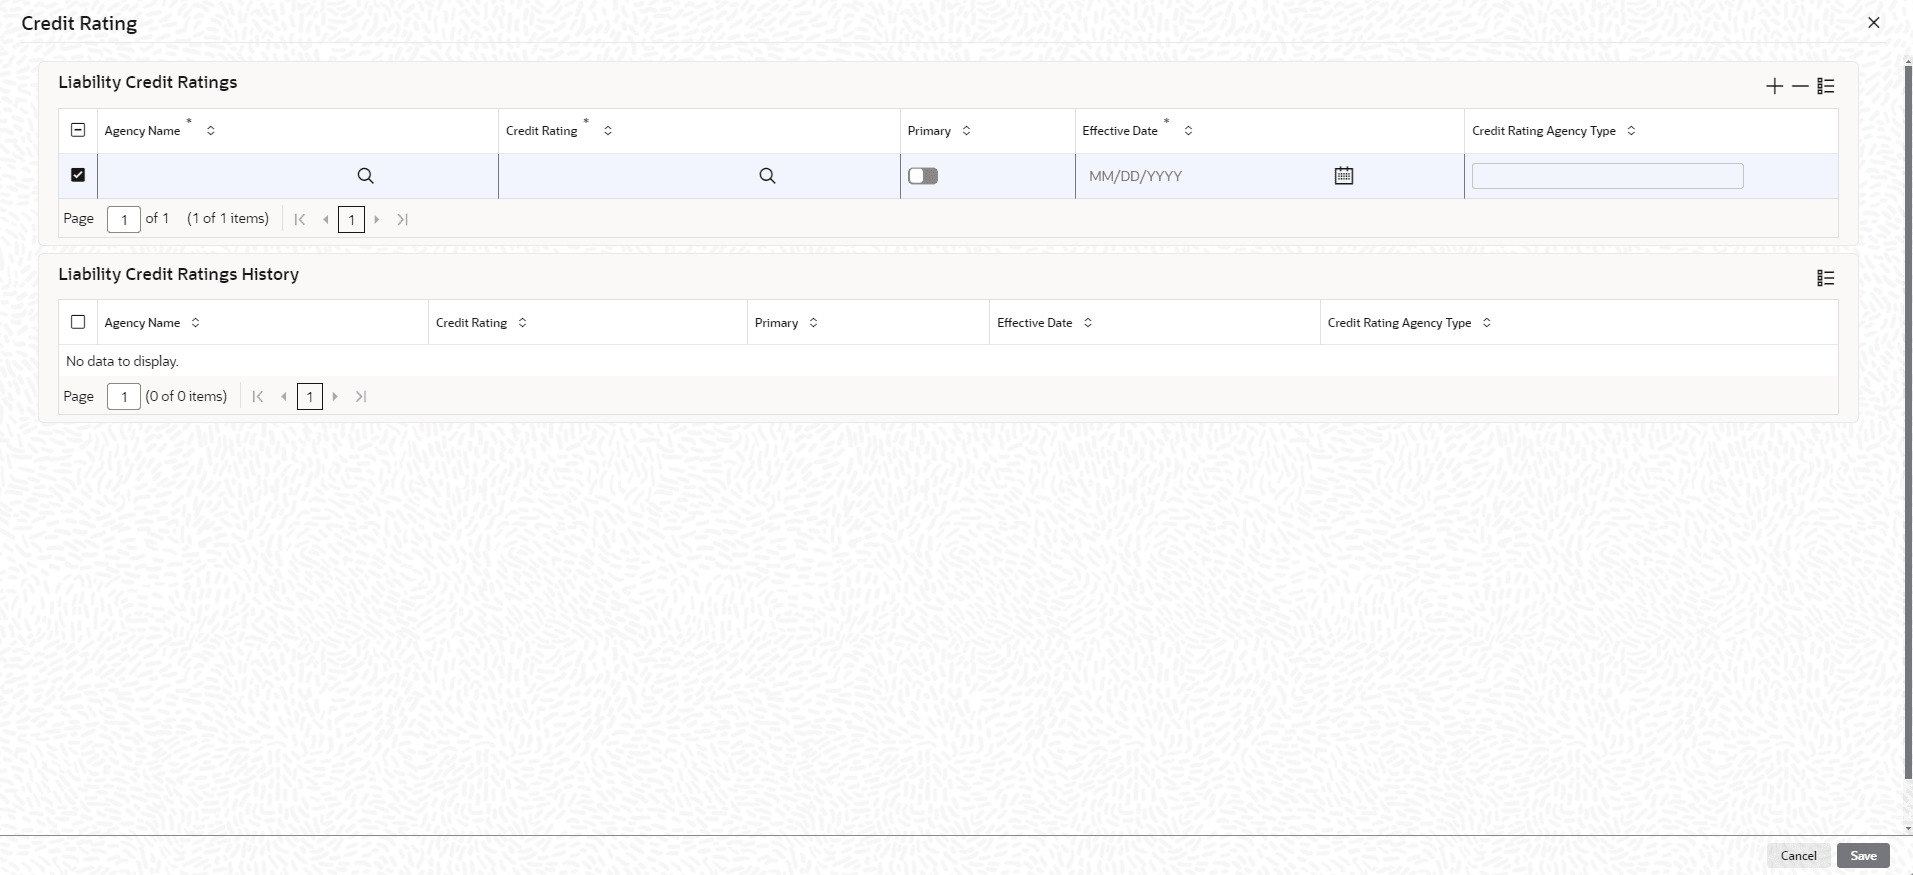
Task: Click the Cancel button
Action: [x=1798, y=856]
